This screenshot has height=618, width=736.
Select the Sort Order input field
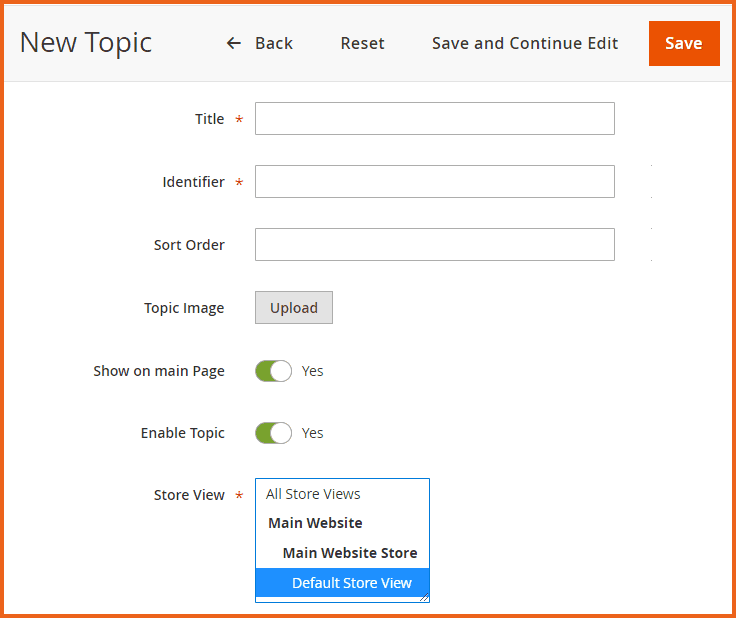434,244
